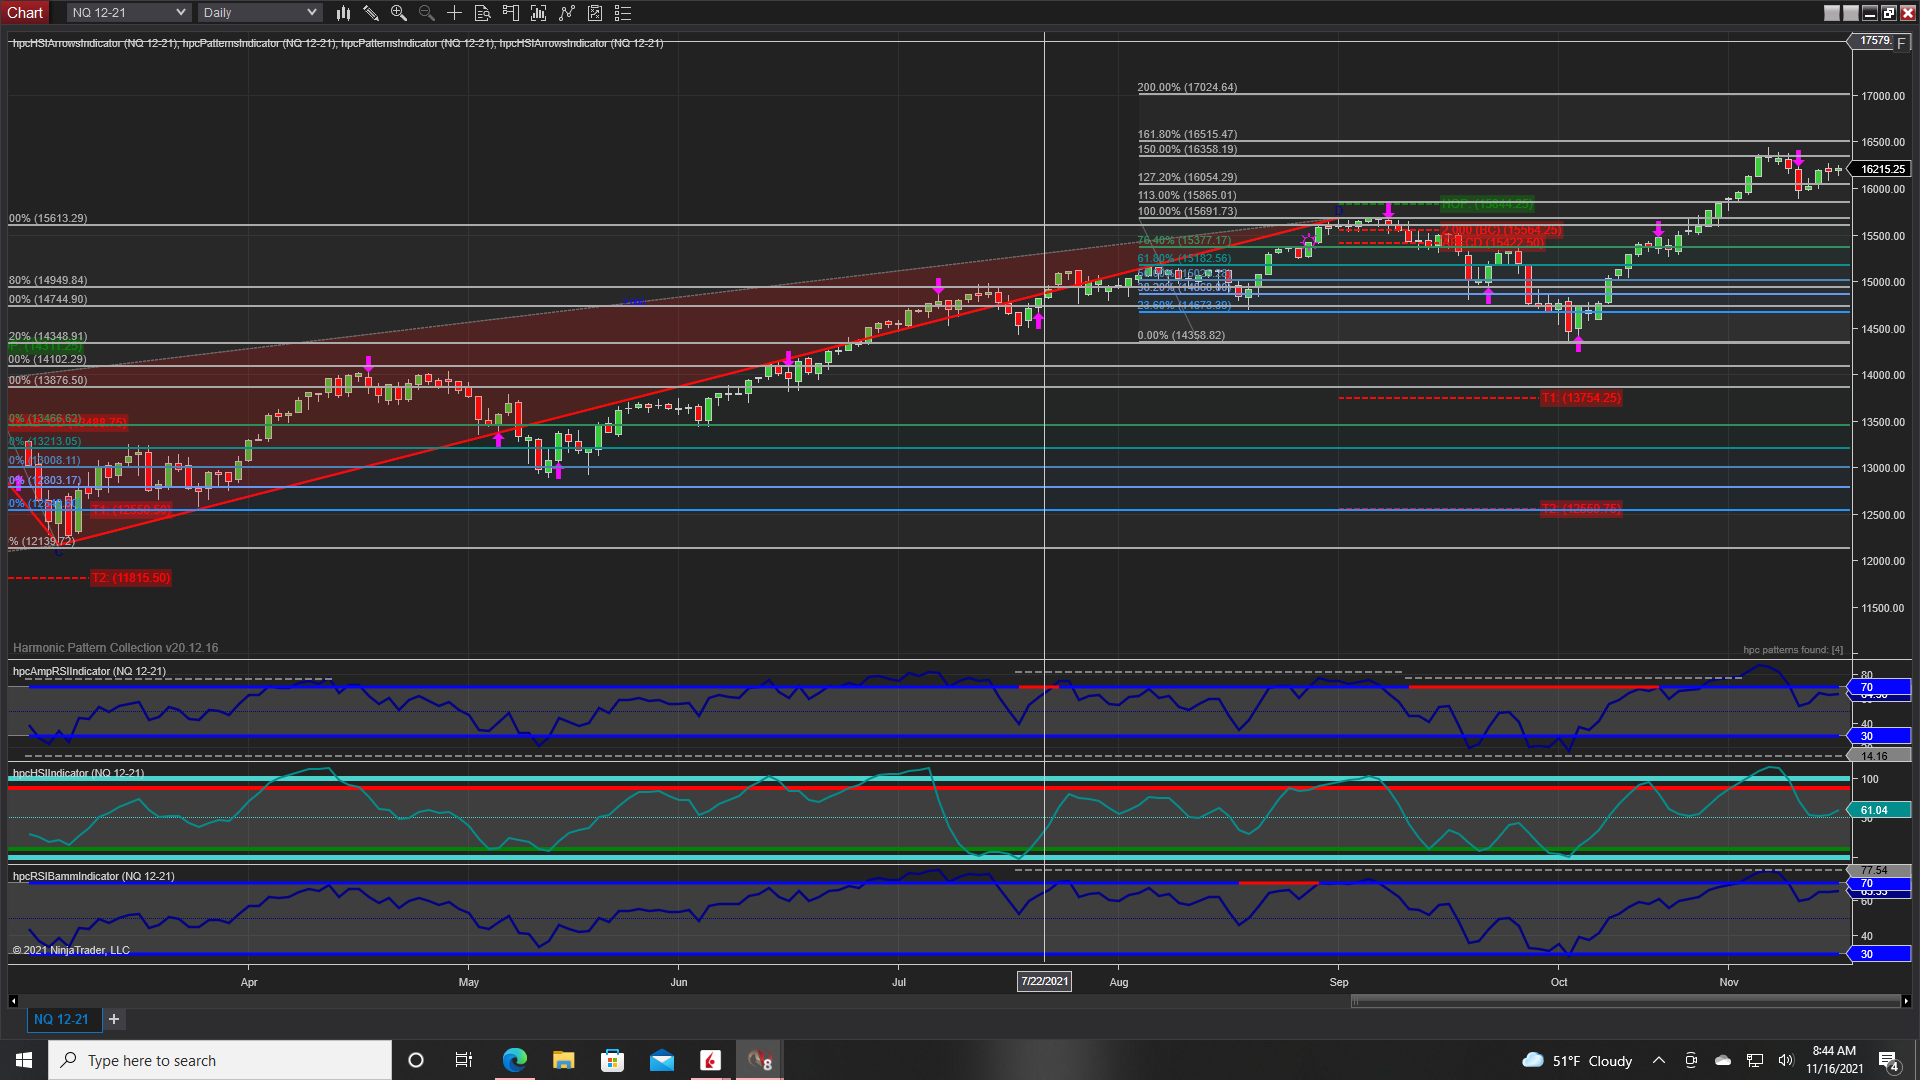Open the properties list icon
The image size is (1920, 1080).
(x=623, y=13)
